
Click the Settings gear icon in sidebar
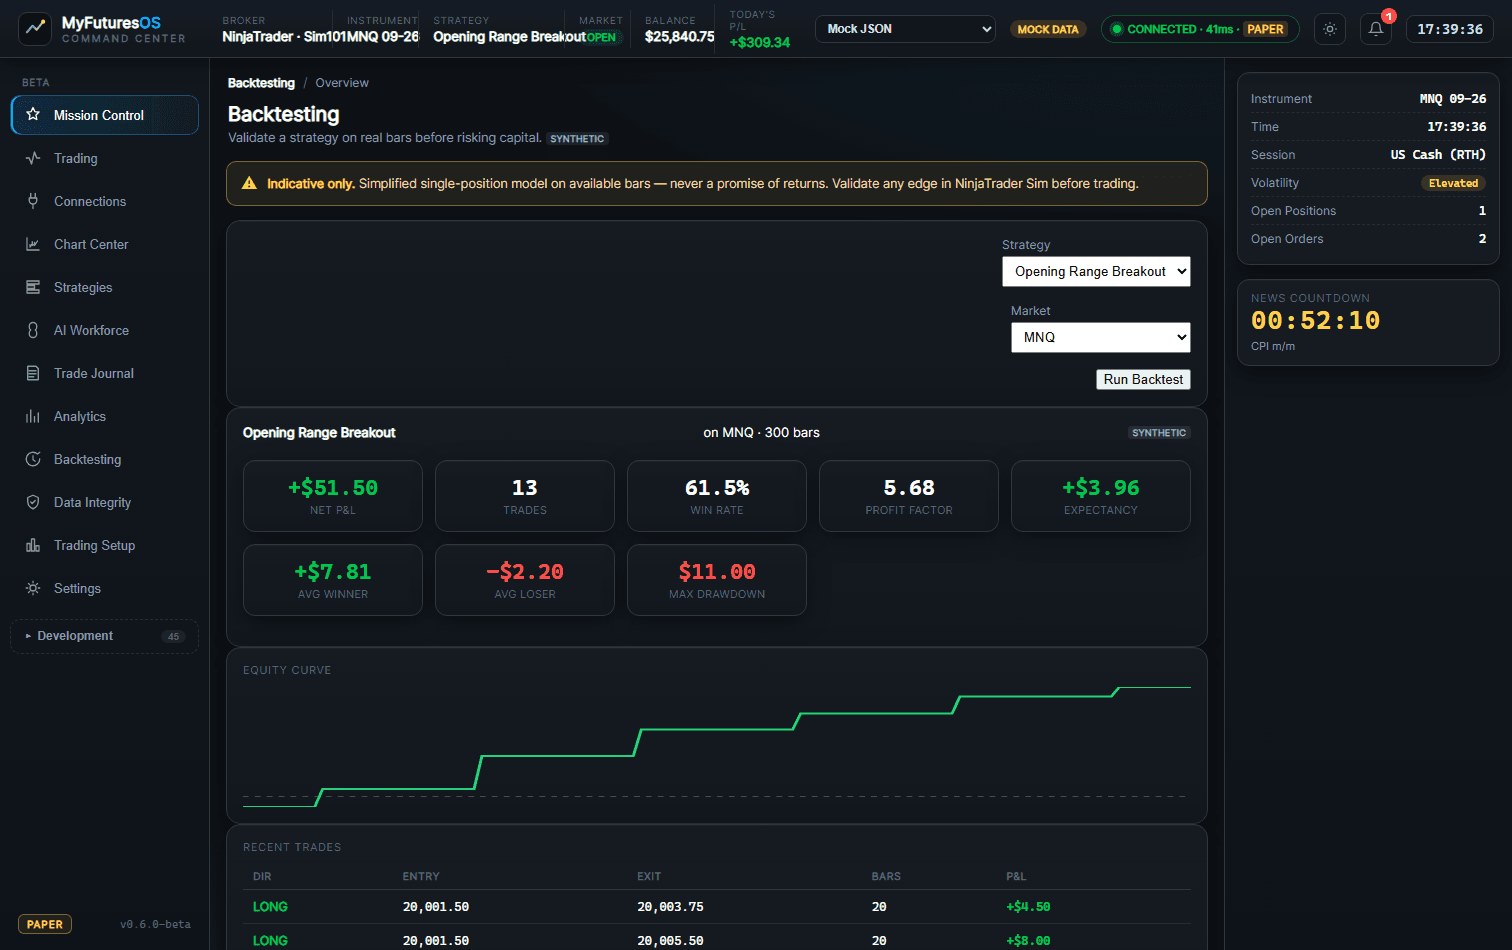[33, 588]
